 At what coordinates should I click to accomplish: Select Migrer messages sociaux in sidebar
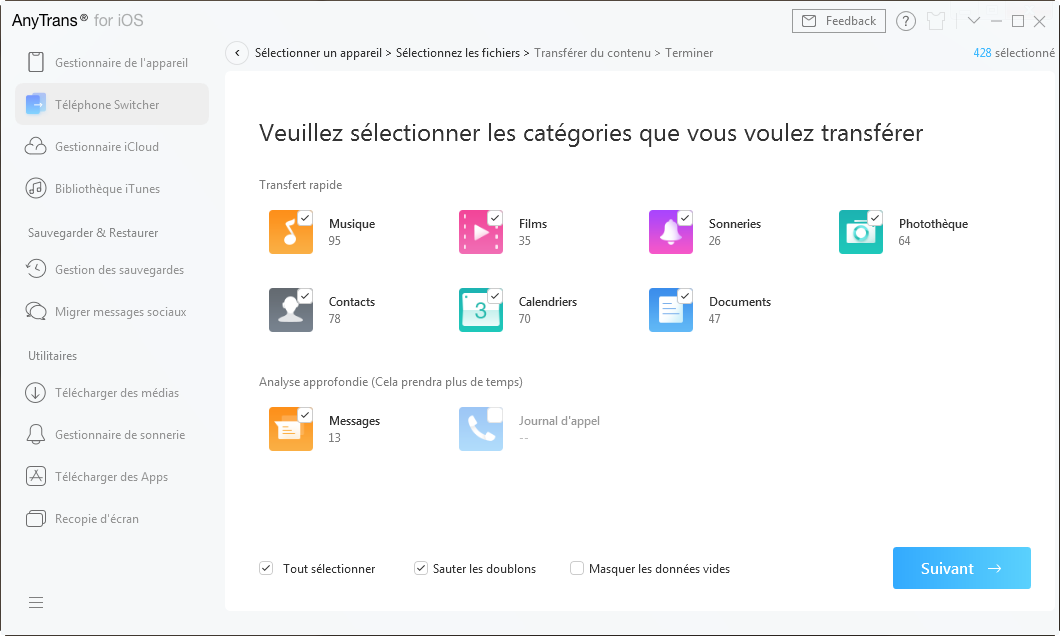[x=112, y=311]
